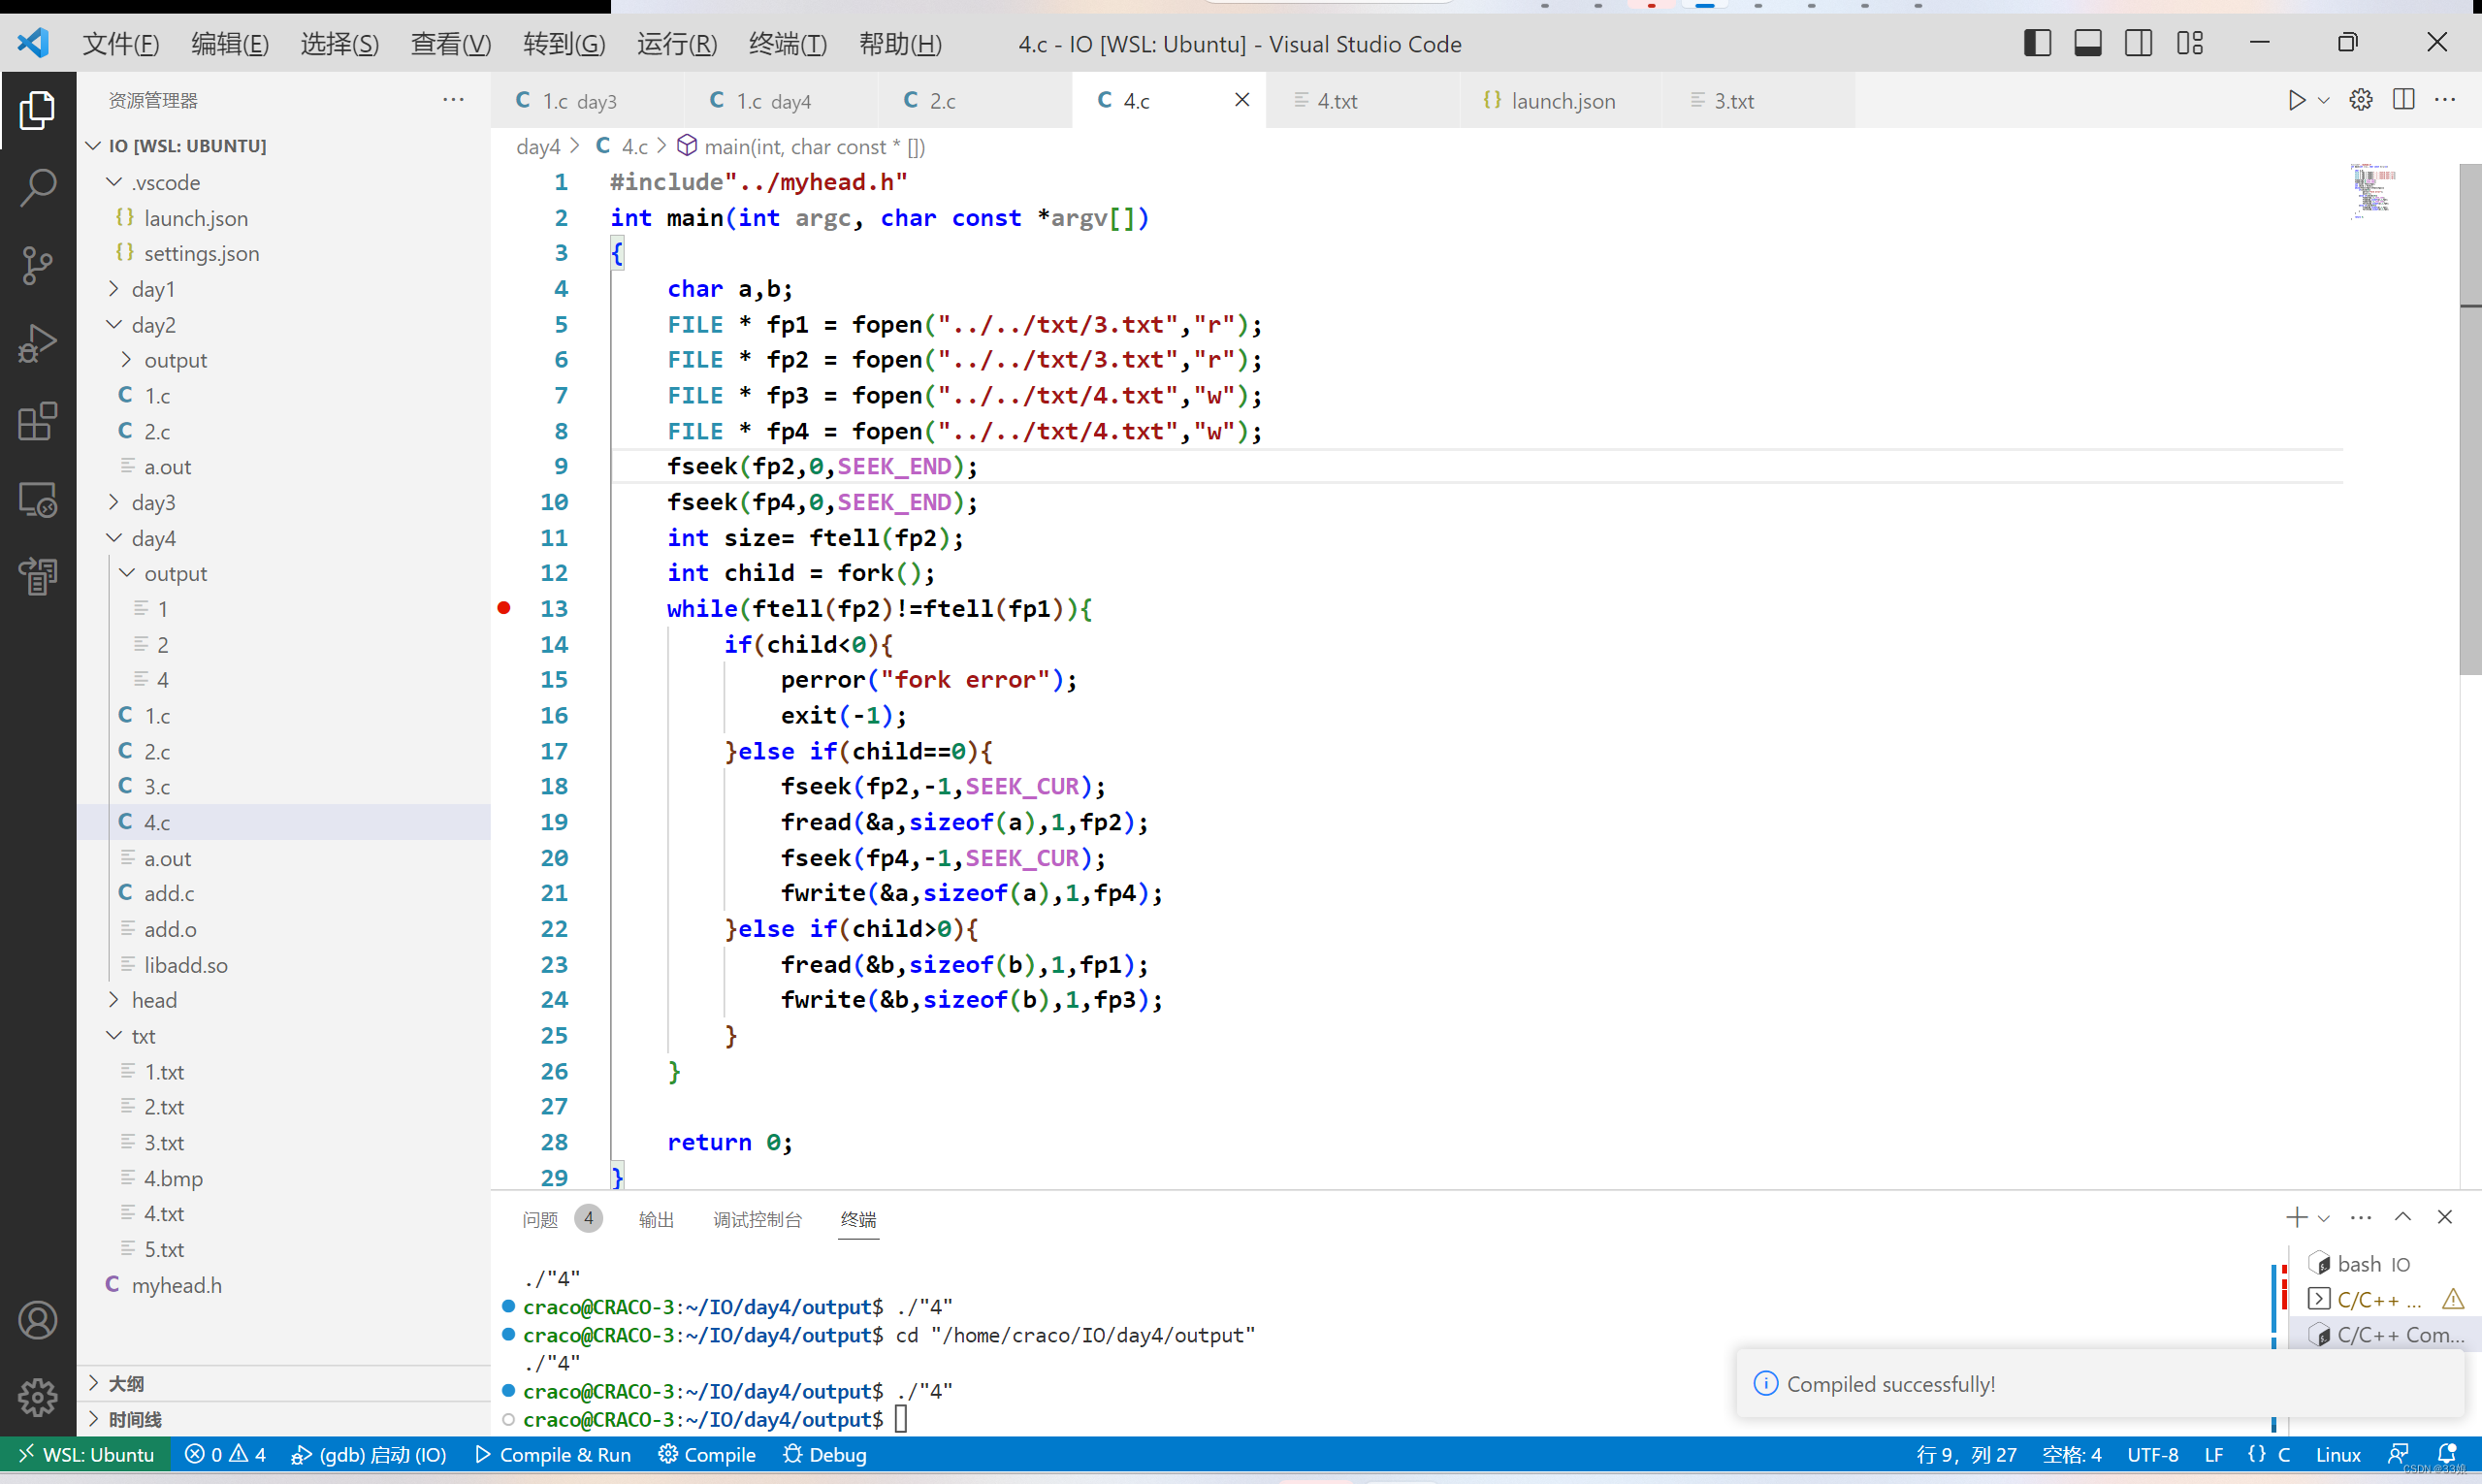
Task: Click Compile & Run in status bar
Action: [x=553, y=1454]
